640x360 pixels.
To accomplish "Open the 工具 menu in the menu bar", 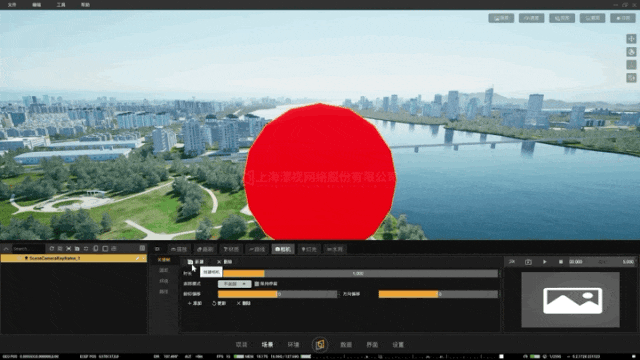I will point(61,5).
